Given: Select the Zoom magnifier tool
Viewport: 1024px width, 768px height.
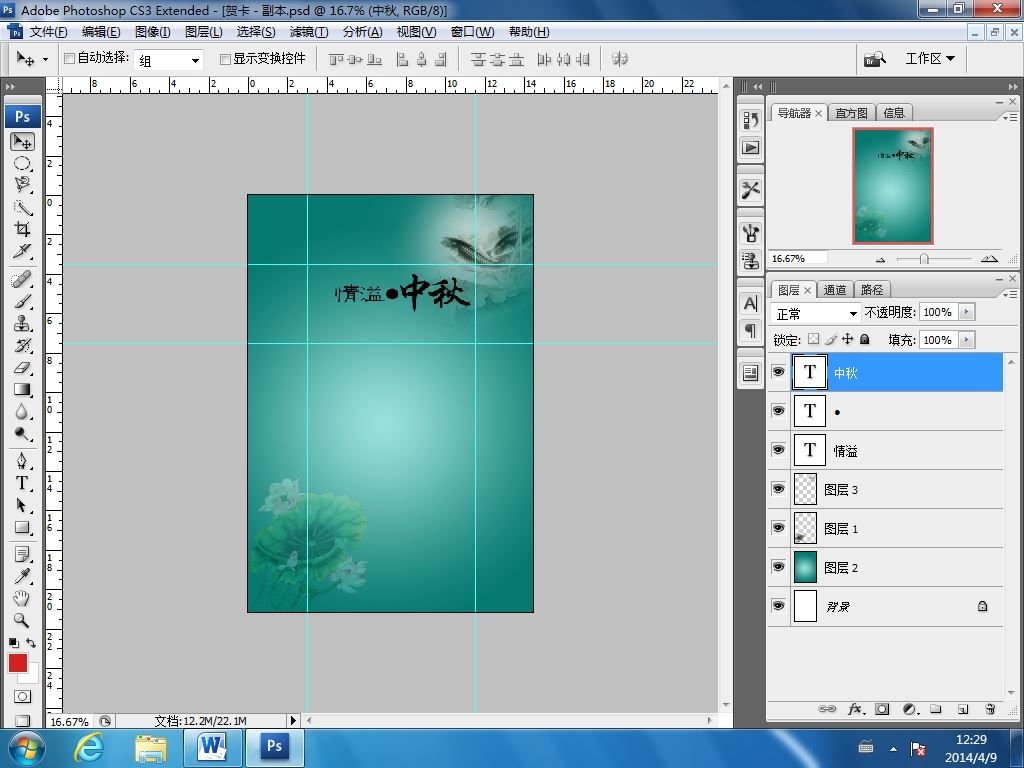Looking at the screenshot, I should pyautogui.click(x=22, y=620).
